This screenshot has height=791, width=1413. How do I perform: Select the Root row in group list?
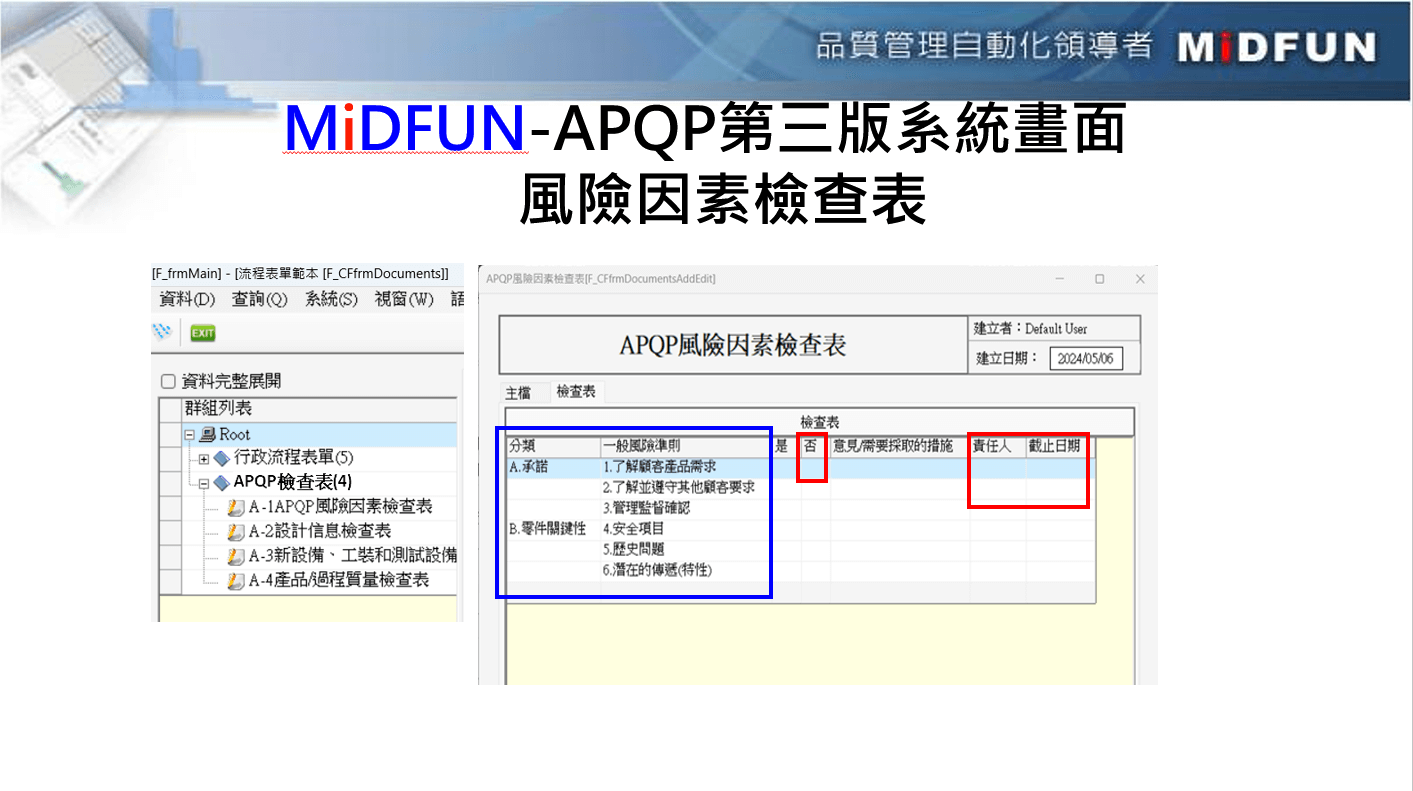coord(320,434)
